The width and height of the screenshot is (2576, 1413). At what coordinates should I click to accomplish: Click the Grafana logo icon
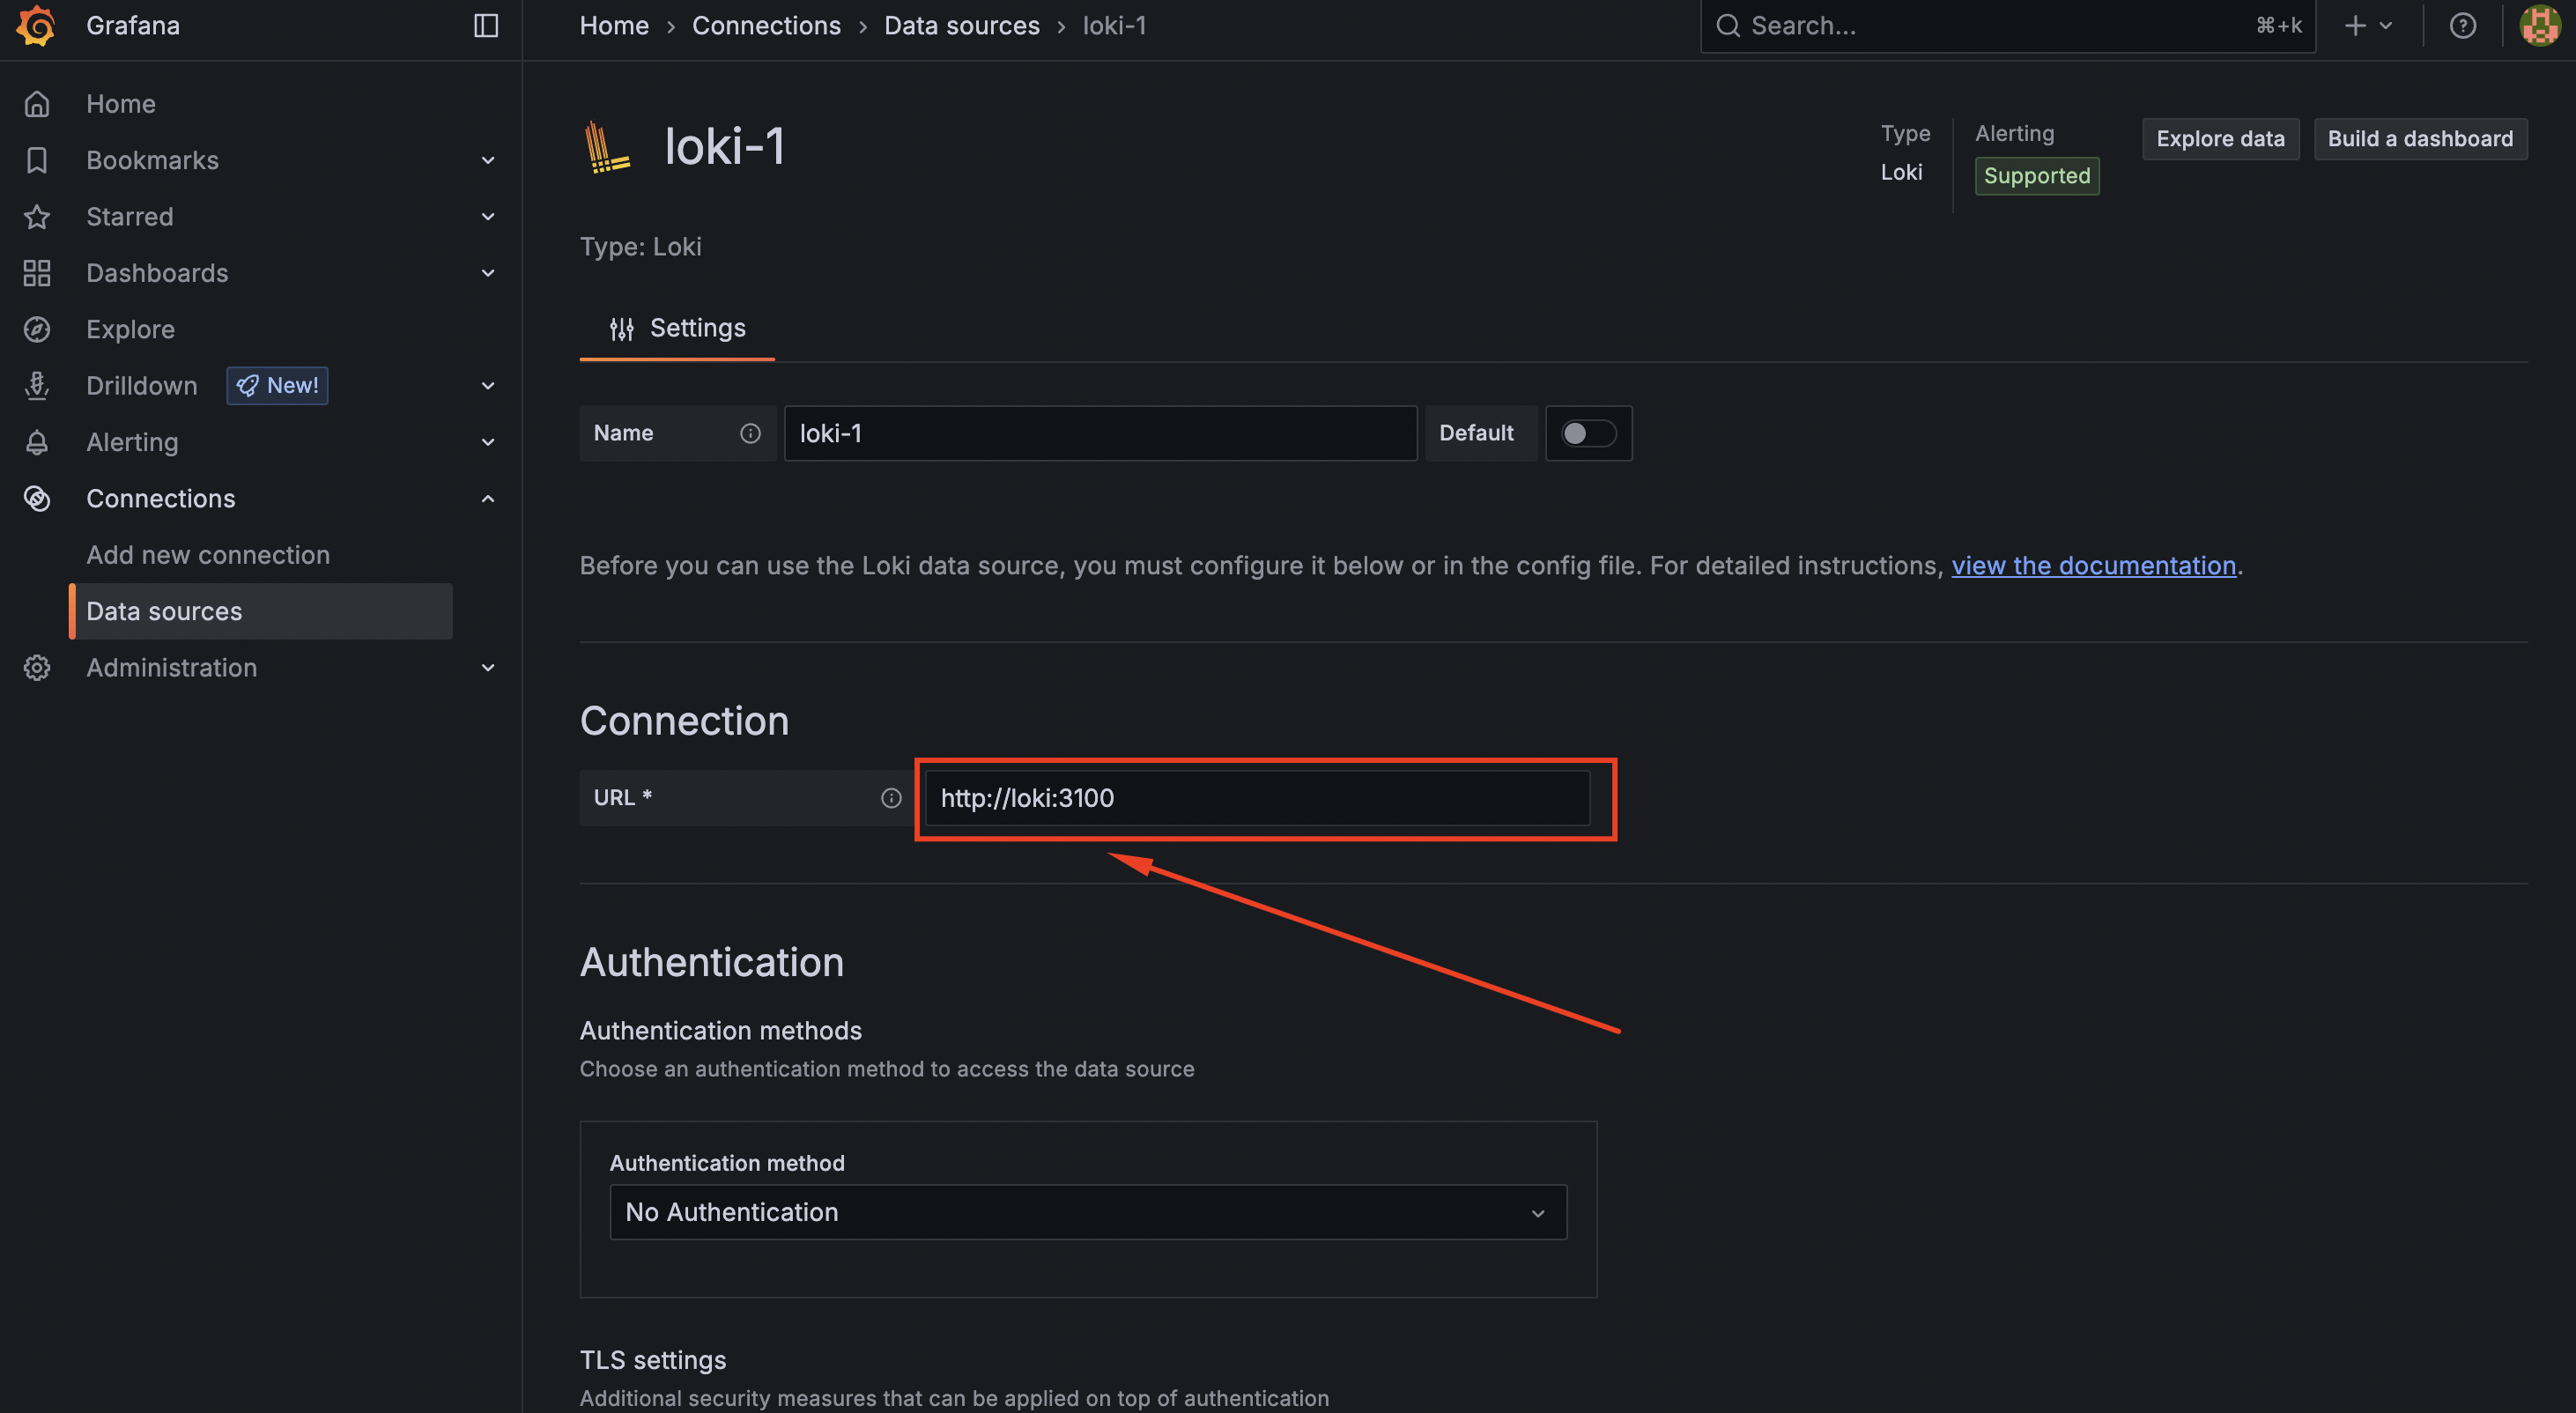point(36,26)
